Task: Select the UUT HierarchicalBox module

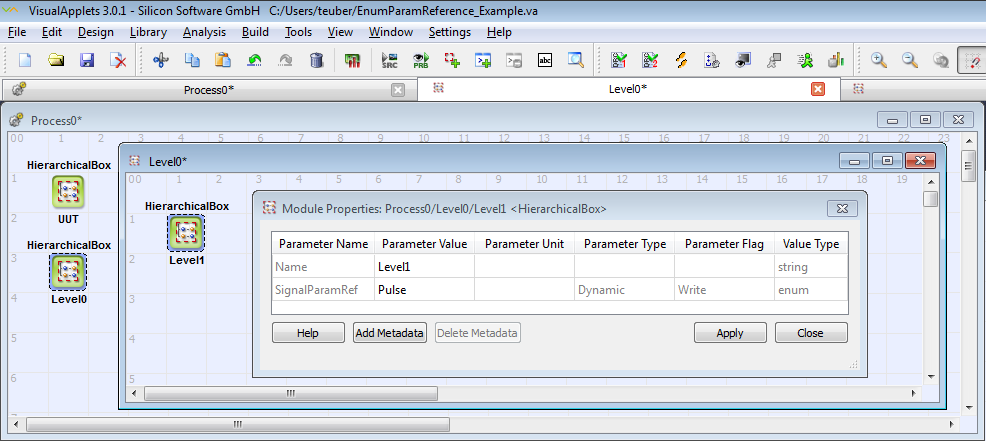Action: click(68, 191)
